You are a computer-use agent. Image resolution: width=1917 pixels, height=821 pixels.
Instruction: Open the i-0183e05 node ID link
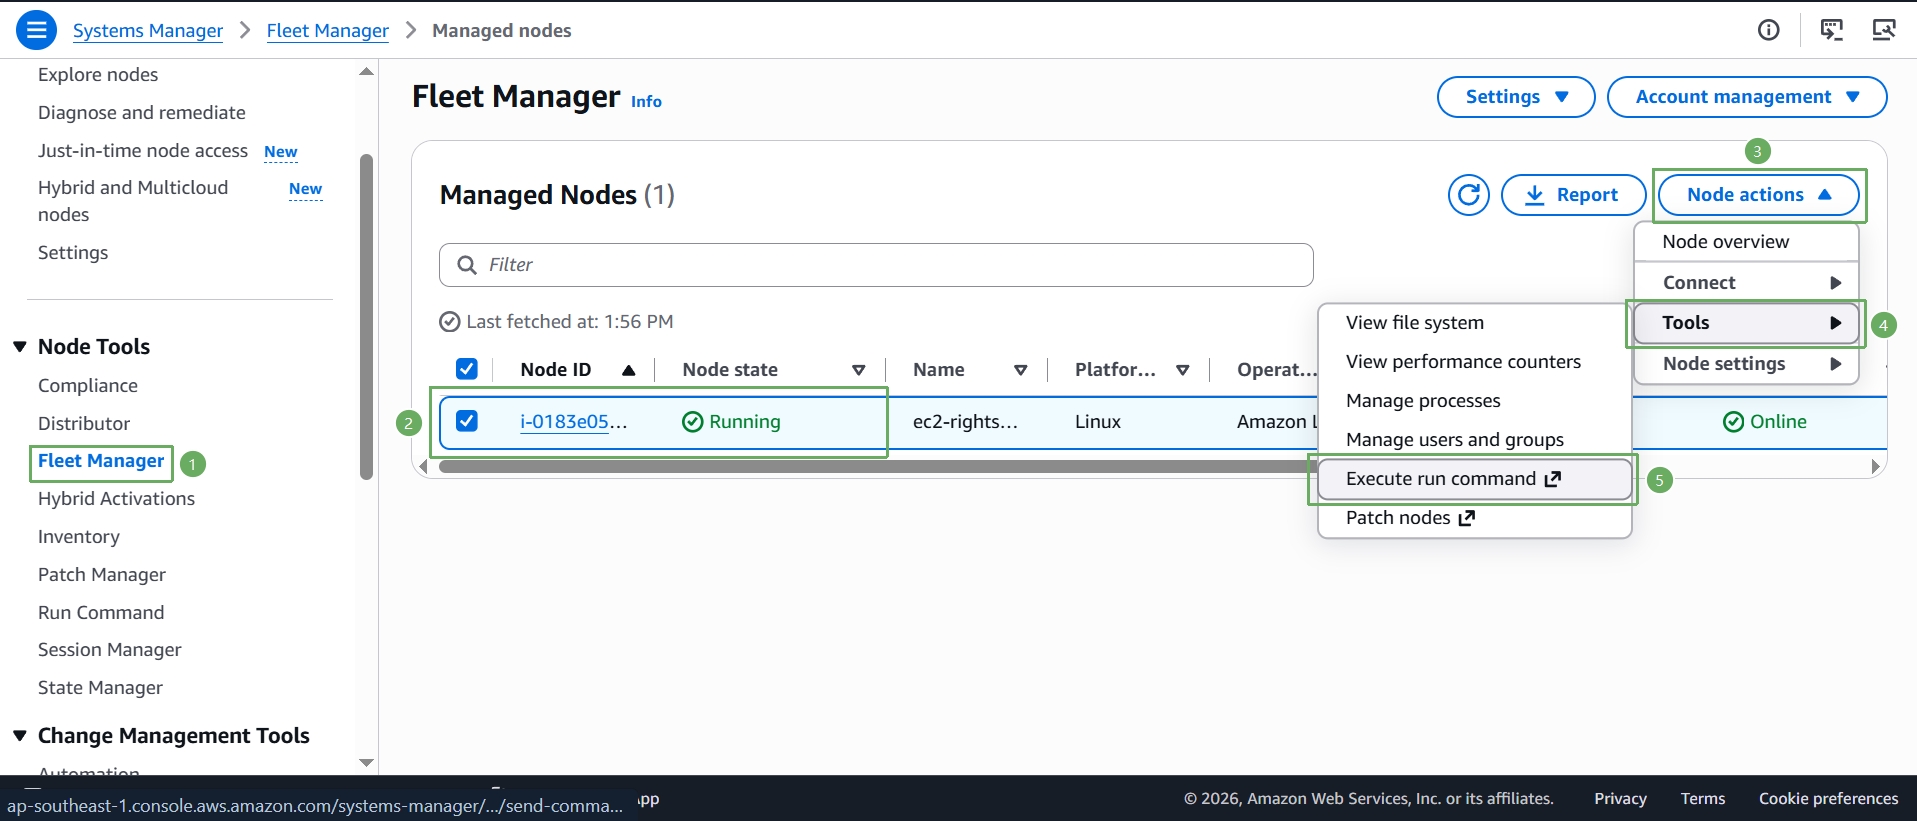tap(574, 422)
